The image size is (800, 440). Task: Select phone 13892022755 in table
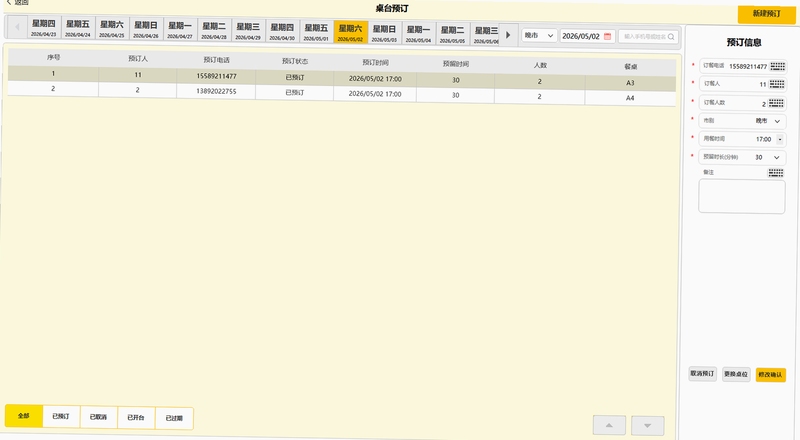point(216,91)
